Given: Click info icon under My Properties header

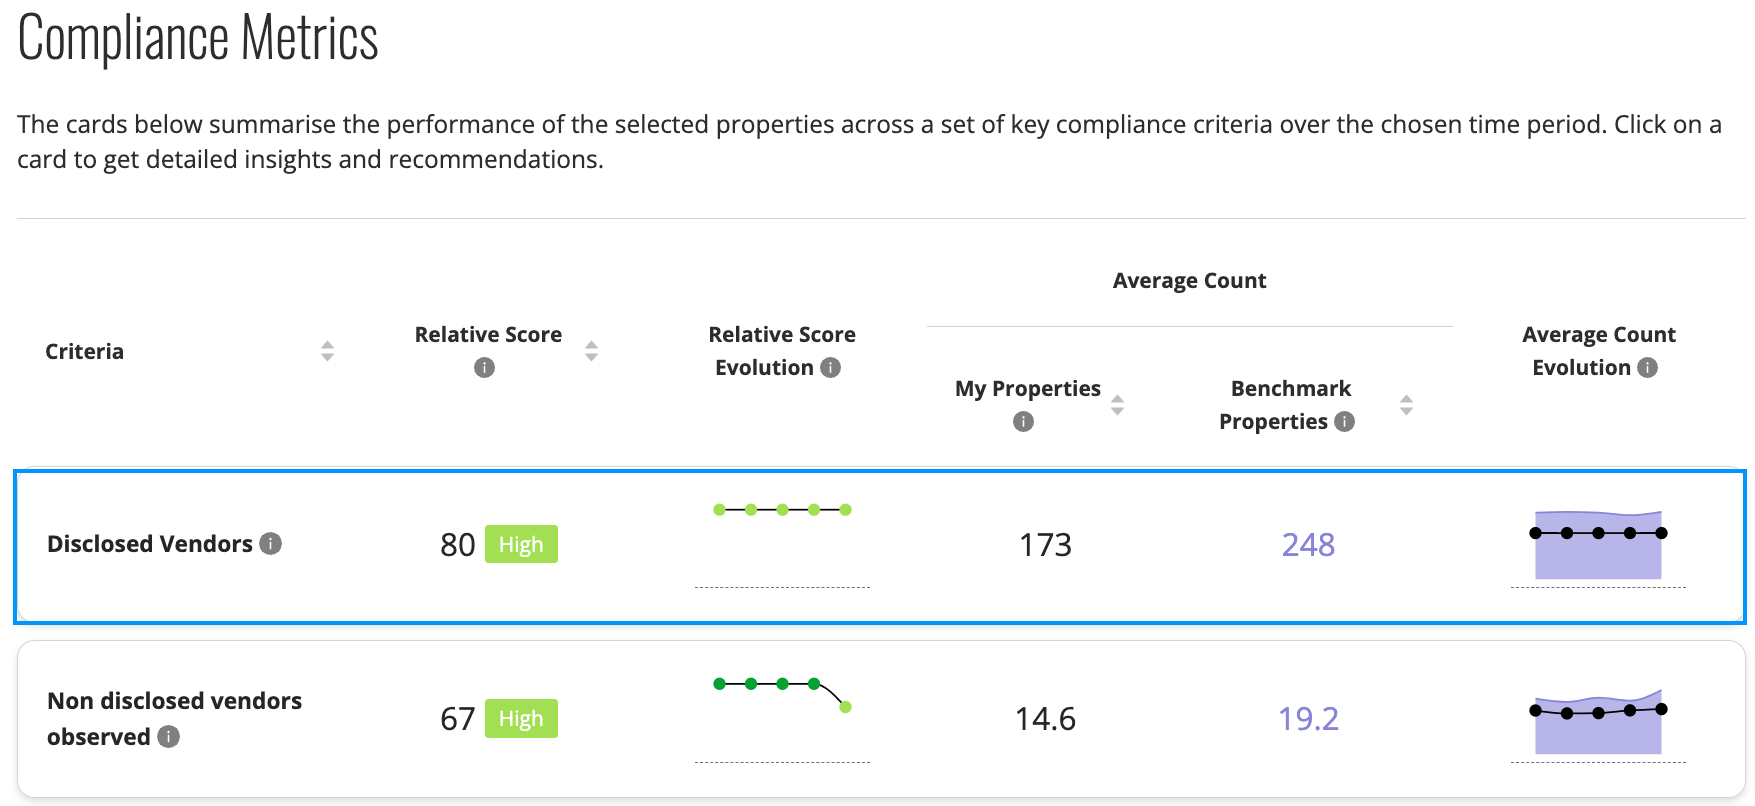Looking at the screenshot, I should click(x=1023, y=422).
